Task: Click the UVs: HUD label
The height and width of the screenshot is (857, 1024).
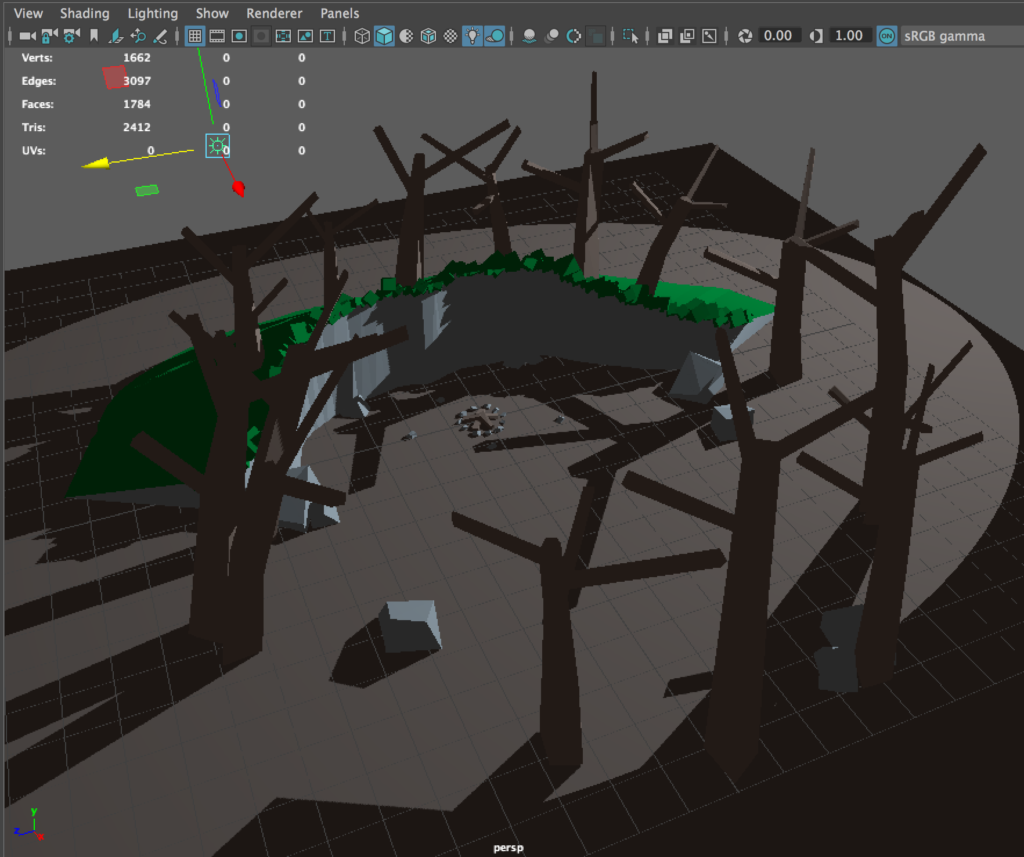Action: point(33,150)
